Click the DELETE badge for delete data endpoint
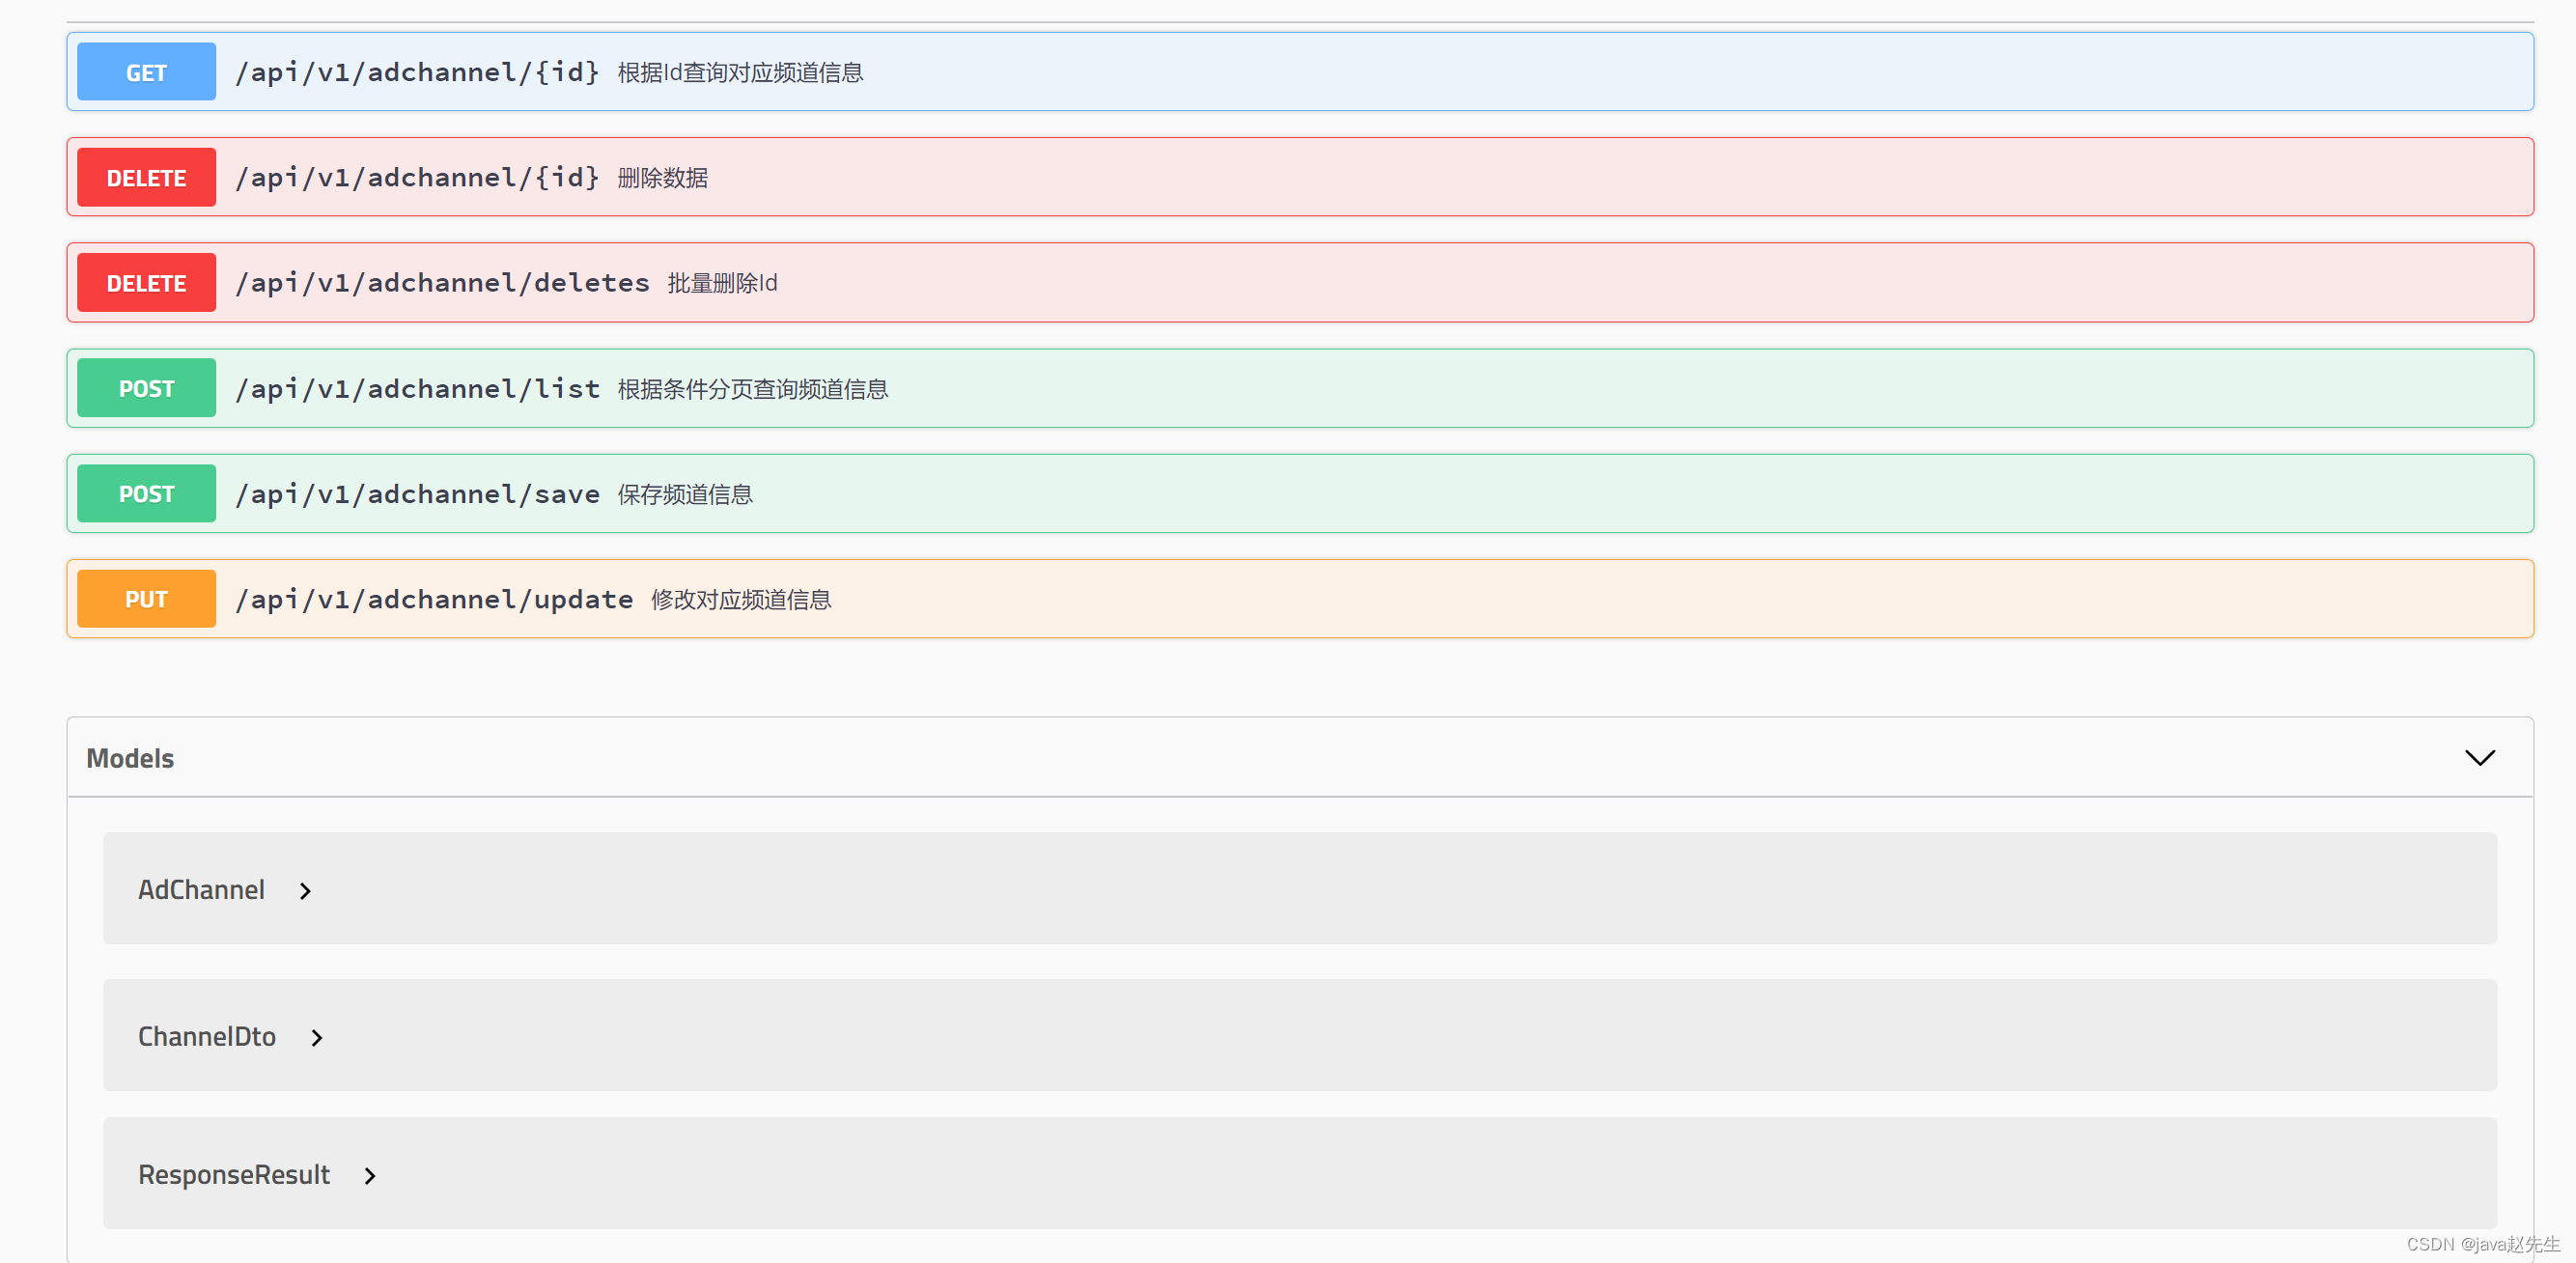 point(145,177)
